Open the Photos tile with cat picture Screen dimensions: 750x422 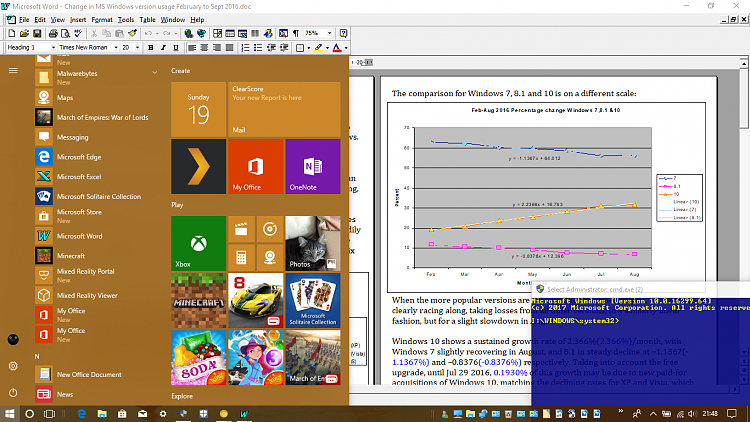(x=313, y=243)
